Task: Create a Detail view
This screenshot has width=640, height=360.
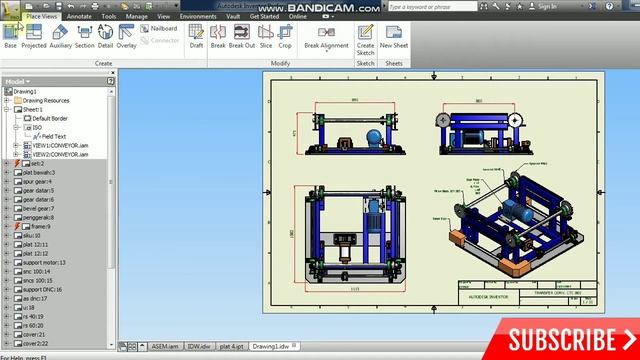Action: click(105, 37)
